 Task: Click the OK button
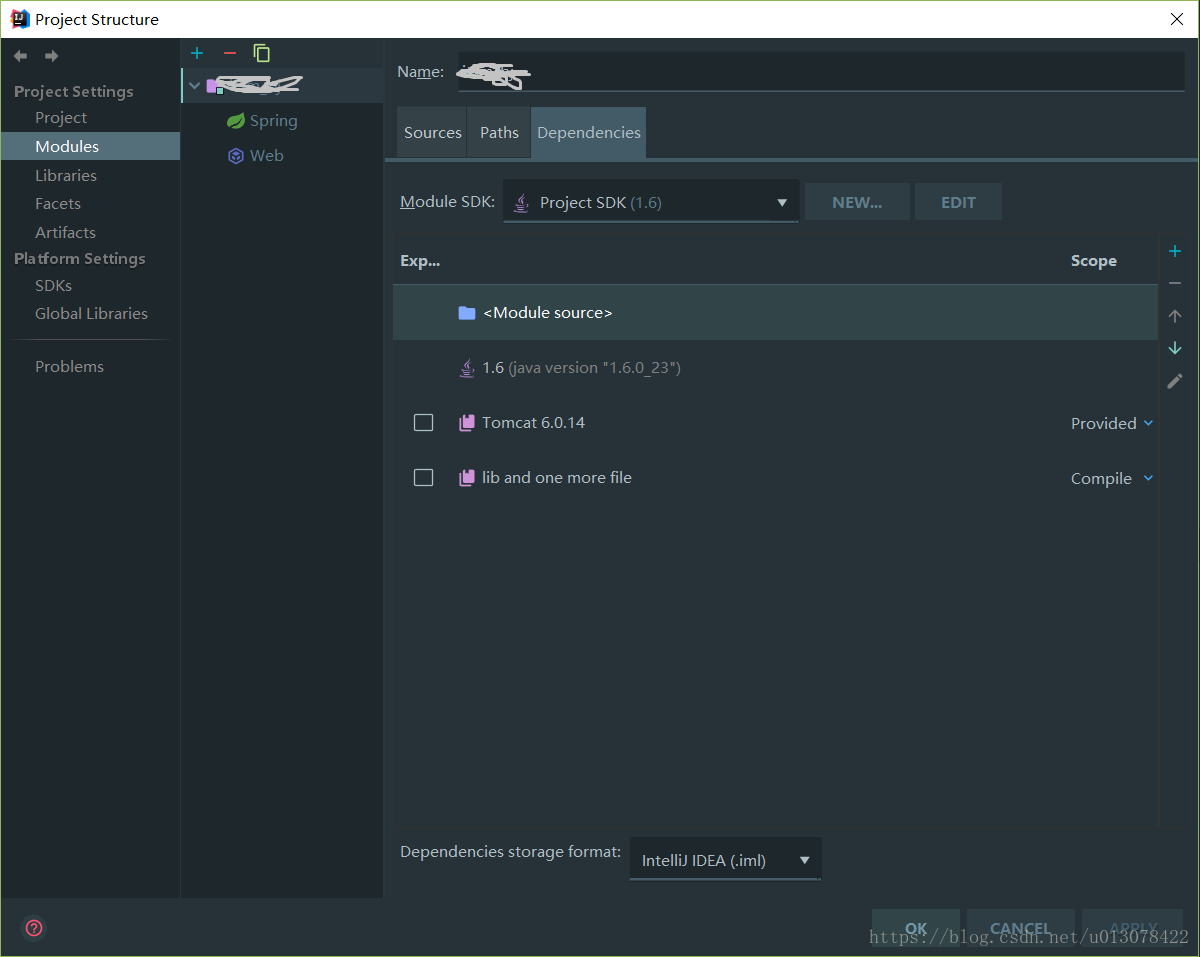click(916, 928)
